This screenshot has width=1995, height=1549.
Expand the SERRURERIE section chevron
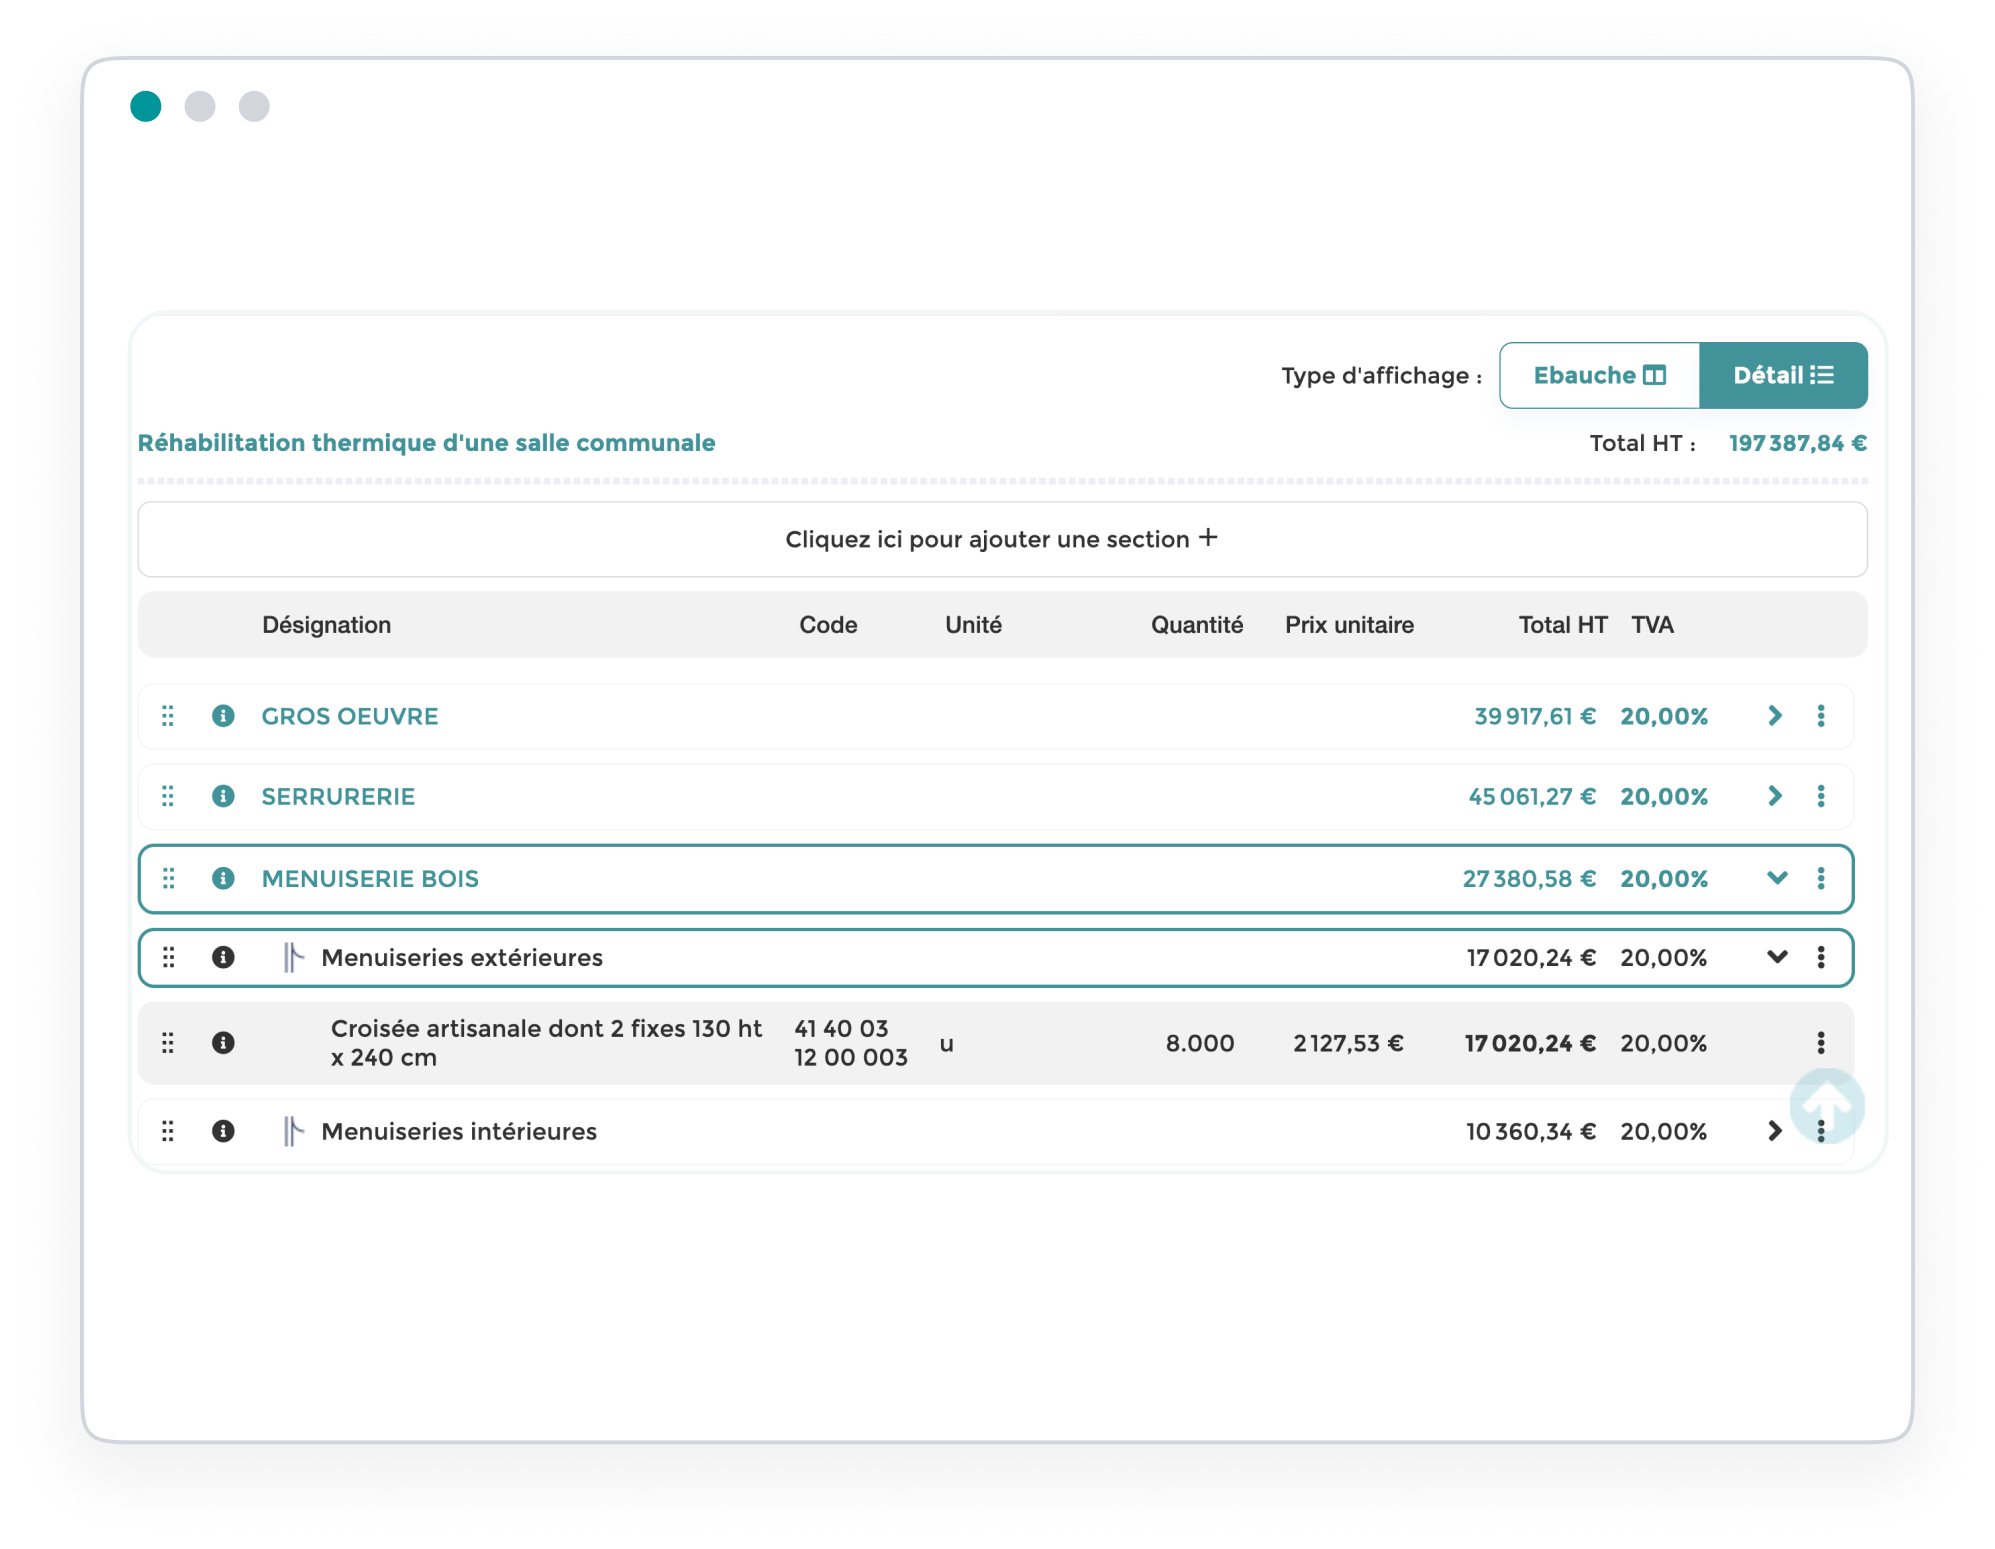tap(1775, 796)
